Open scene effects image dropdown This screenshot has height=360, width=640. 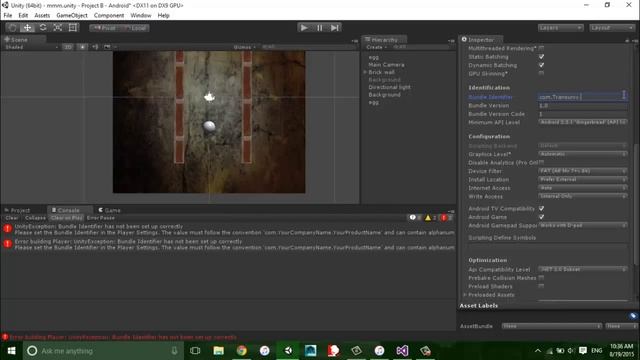[109, 47]
